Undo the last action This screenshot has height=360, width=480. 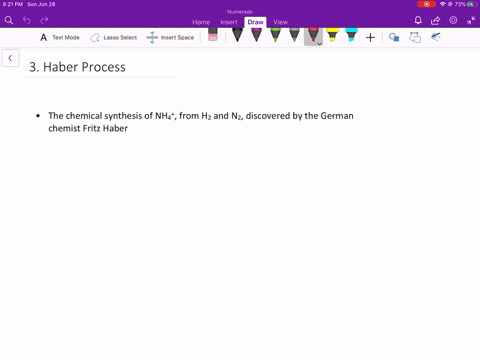27,20
